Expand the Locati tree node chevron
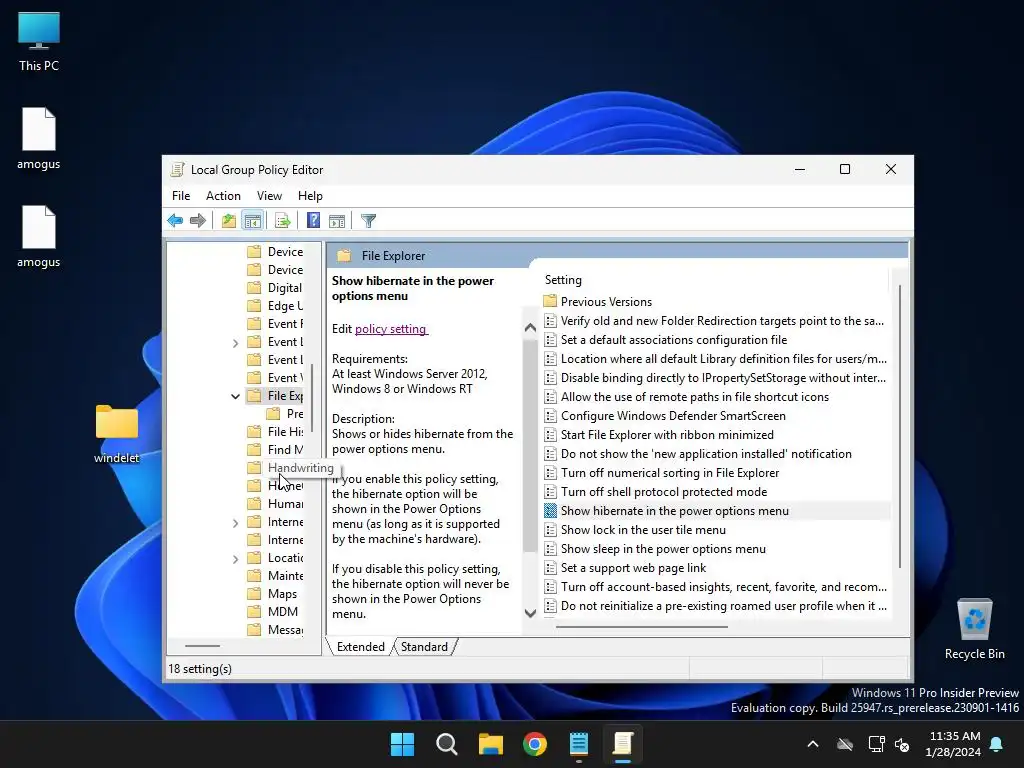Screen dimensions: 1024x768 (x=235, y=559)
